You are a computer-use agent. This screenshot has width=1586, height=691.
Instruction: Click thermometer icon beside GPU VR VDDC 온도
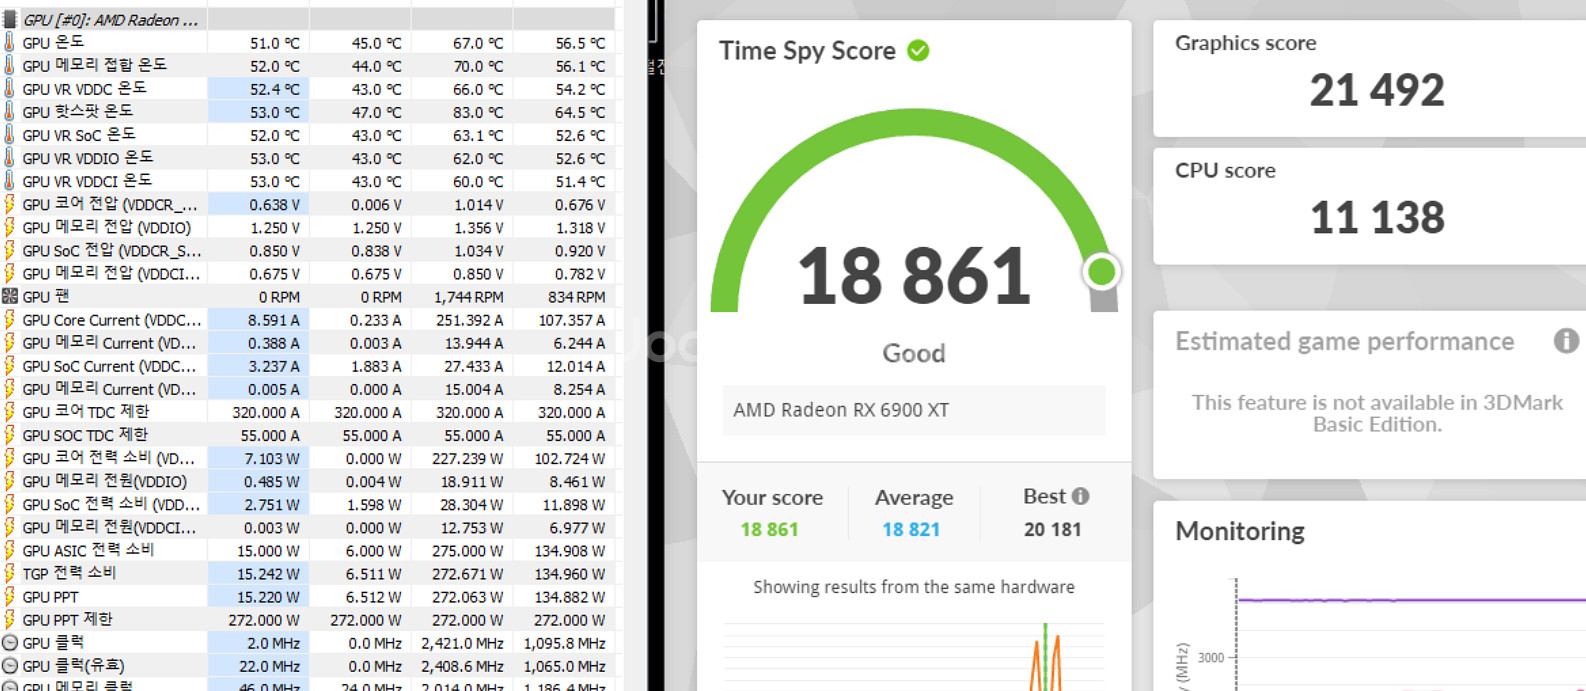[10, 88]
